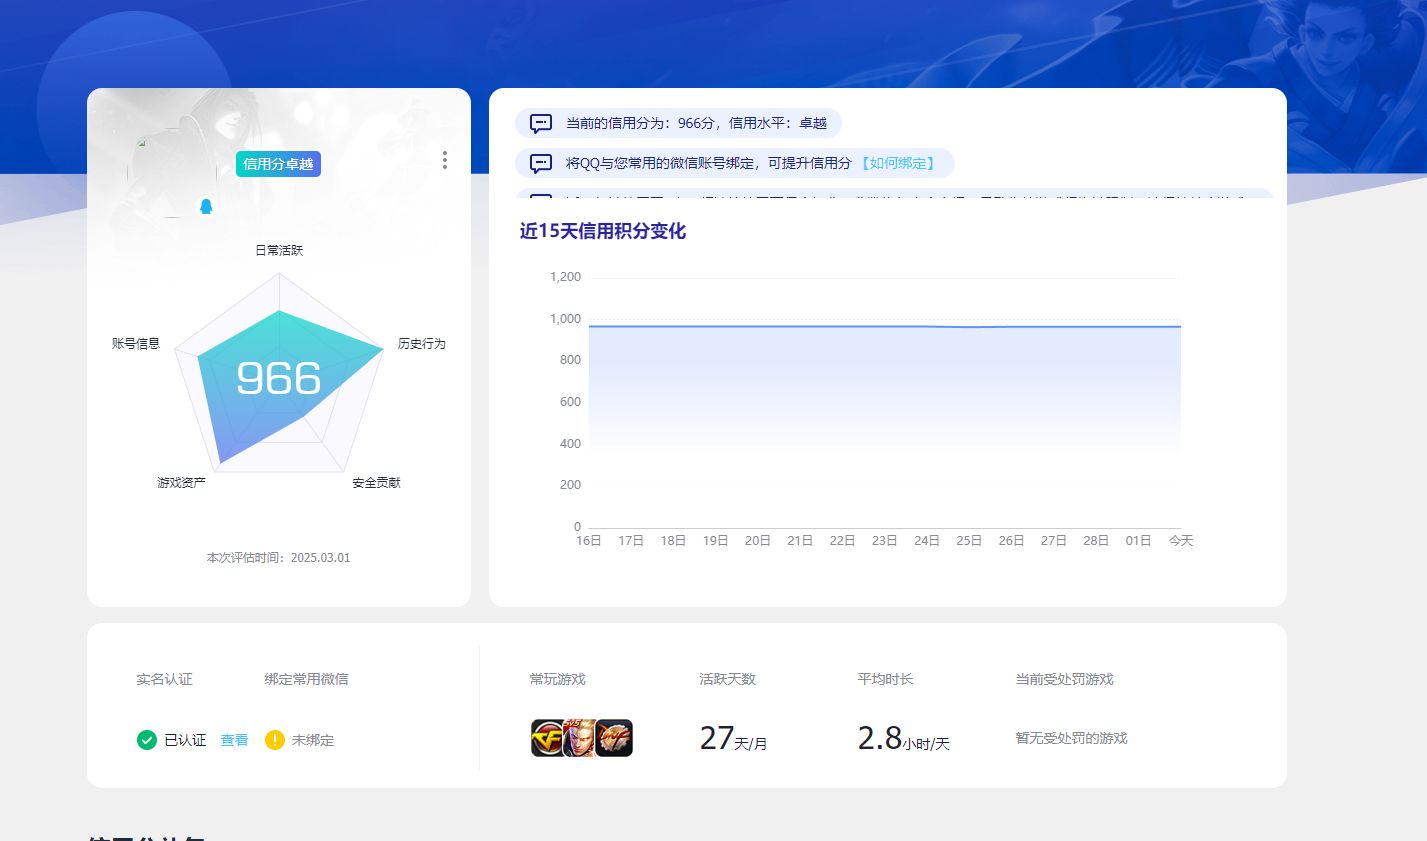Image resolution: width=1427 pixels, height=841 pixels.
Task: Select the 安全贡献 radar axis label
Action: 376,482
